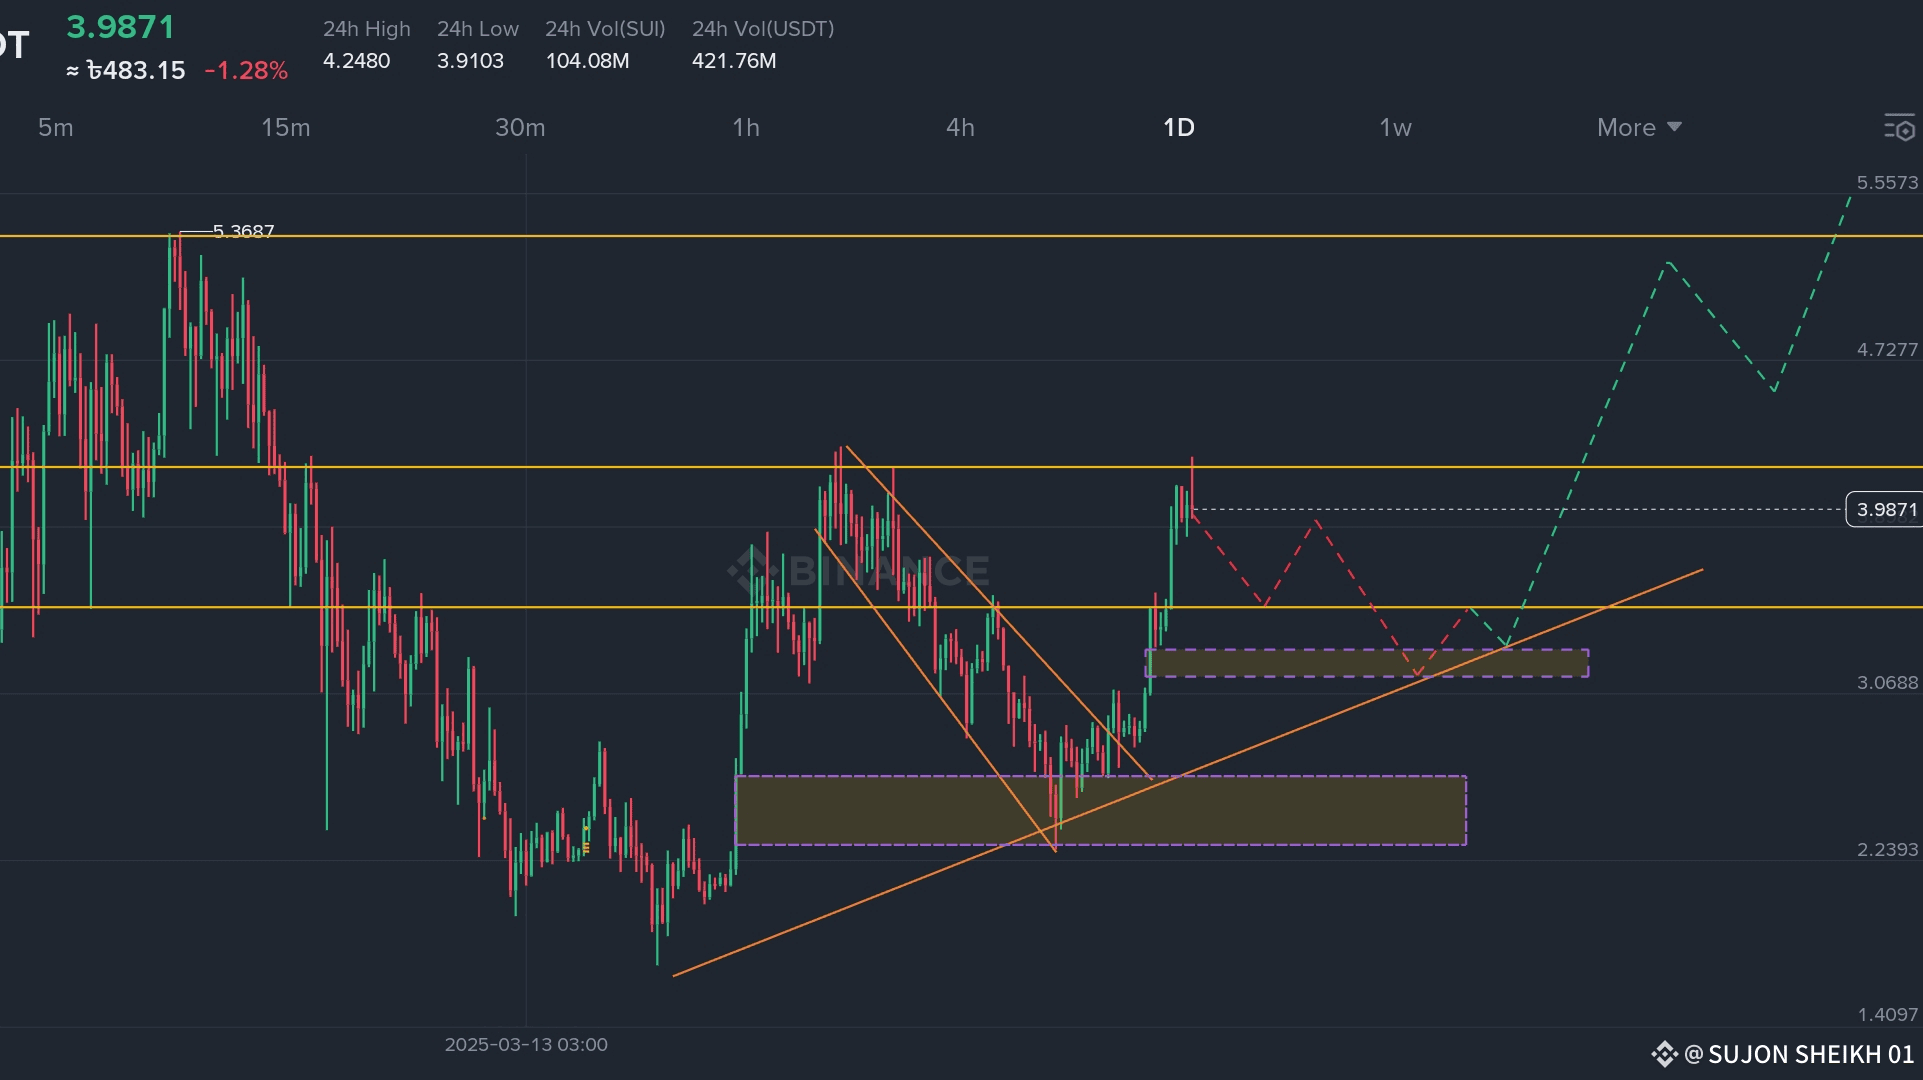Click the 24h Vol(USDT) value 421.76M
Image resolution: width=1923 pixels, height=1080 pixels.
734,61
